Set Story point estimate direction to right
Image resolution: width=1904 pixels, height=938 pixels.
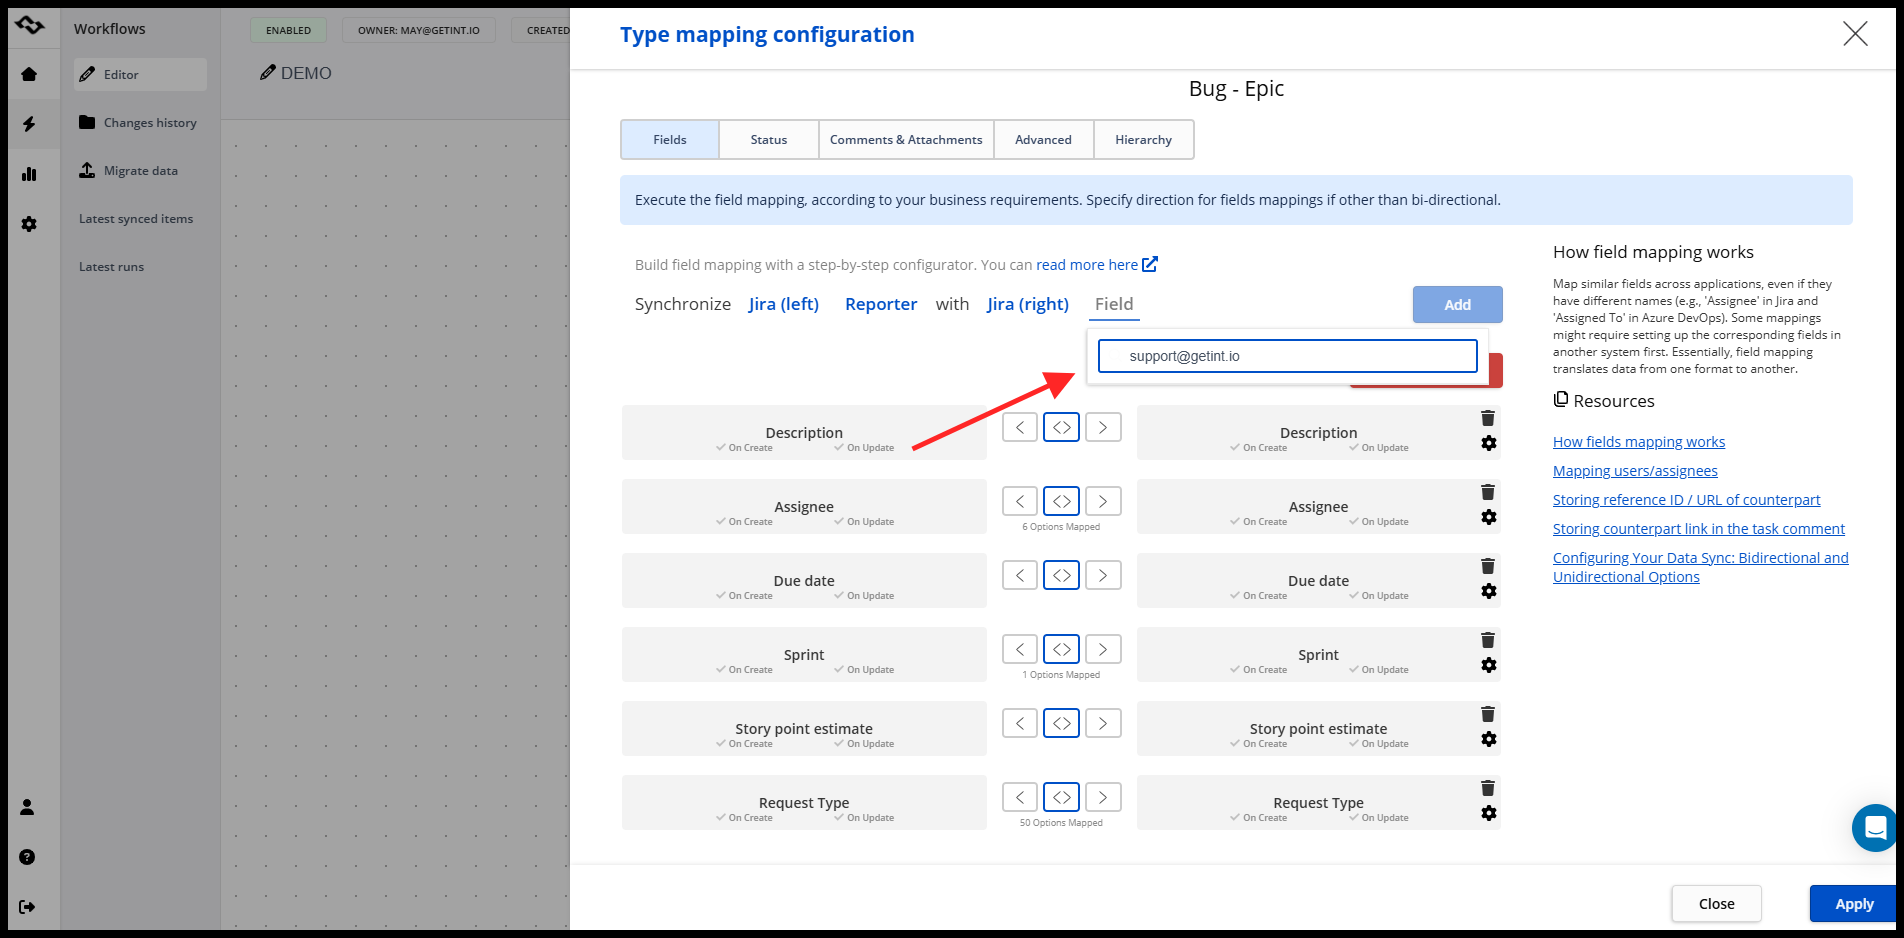1102,723
